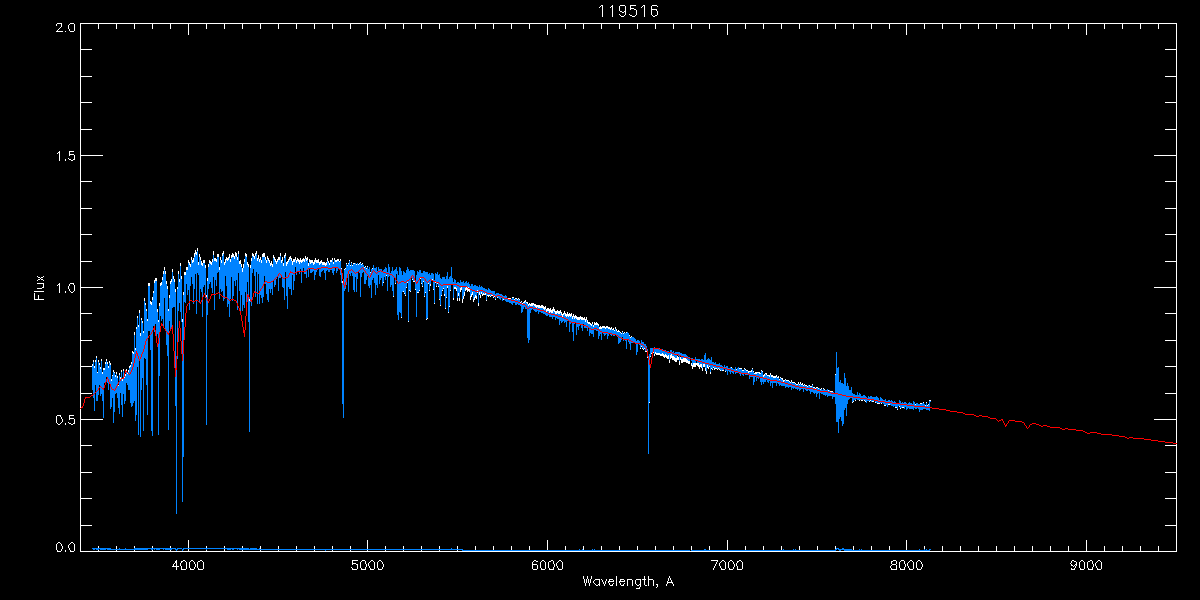Click the 6000 wavelength tick label

pos(547,567)
